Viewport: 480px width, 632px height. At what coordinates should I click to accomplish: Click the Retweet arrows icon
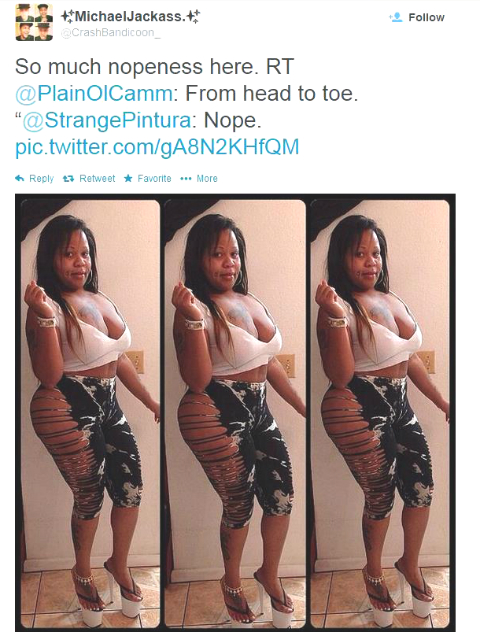click(68, 178)
